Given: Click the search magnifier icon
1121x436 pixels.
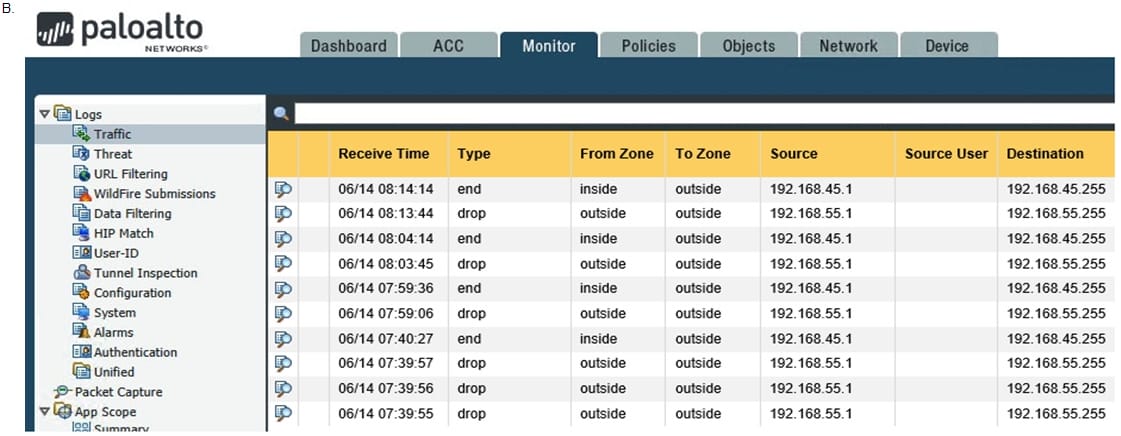Looking at the screenshot, I should (281, 114).
